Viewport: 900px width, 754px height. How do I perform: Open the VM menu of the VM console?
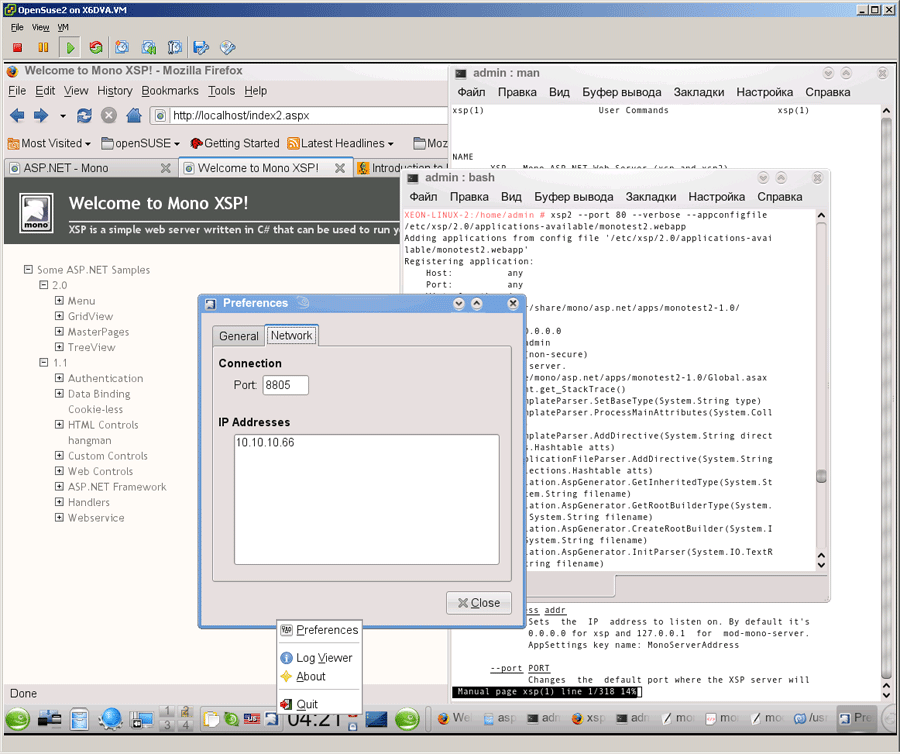coord(63,27)
